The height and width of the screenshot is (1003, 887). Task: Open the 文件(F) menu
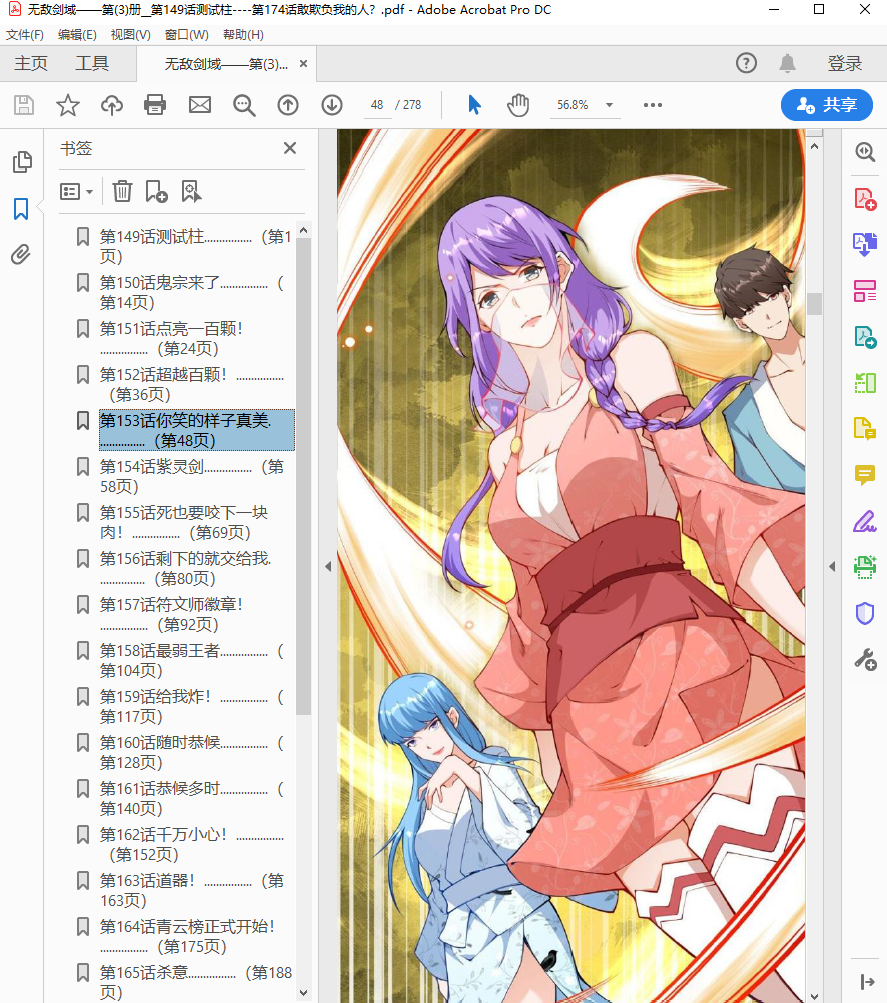point(24,35)
